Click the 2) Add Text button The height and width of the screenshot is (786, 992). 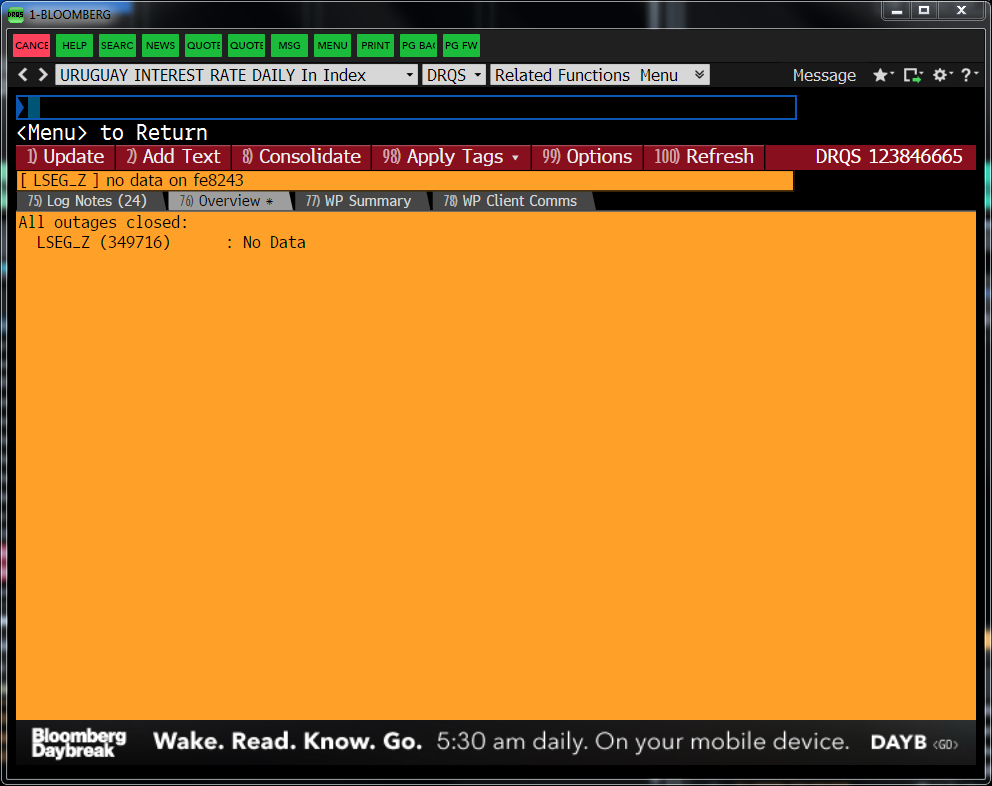(173, 157)
